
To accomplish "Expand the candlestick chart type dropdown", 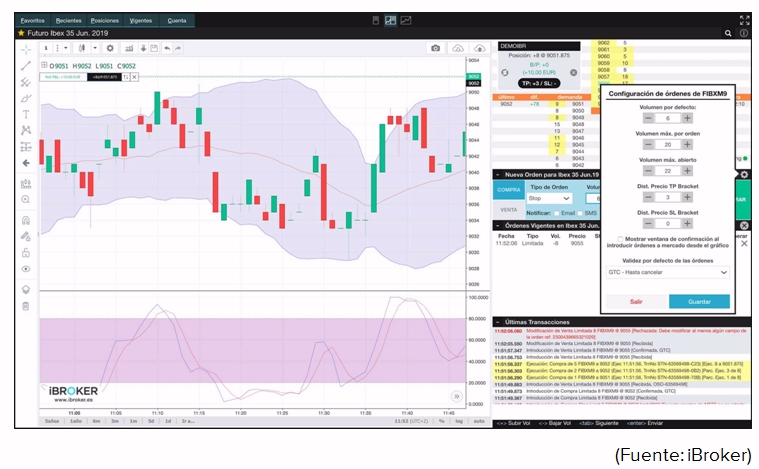I will click(x=95, y=48).
